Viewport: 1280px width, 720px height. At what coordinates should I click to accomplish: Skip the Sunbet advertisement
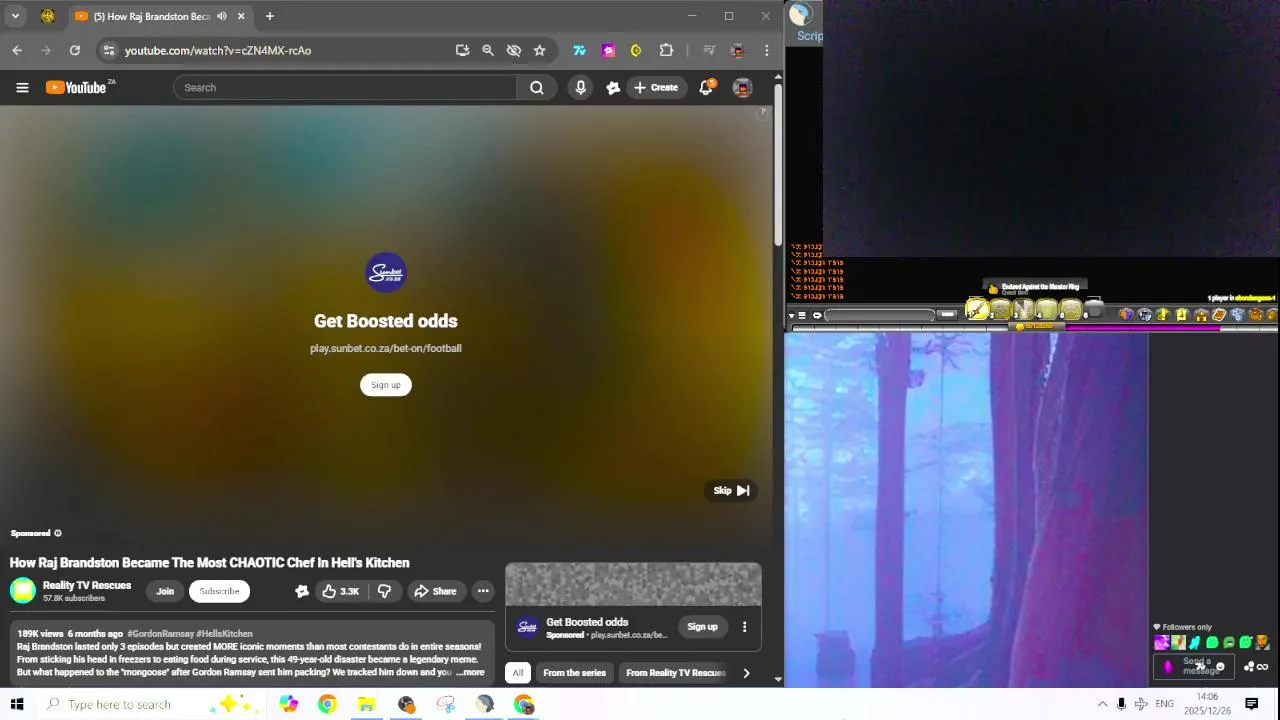pyautogui.click(x=732, y=491)
